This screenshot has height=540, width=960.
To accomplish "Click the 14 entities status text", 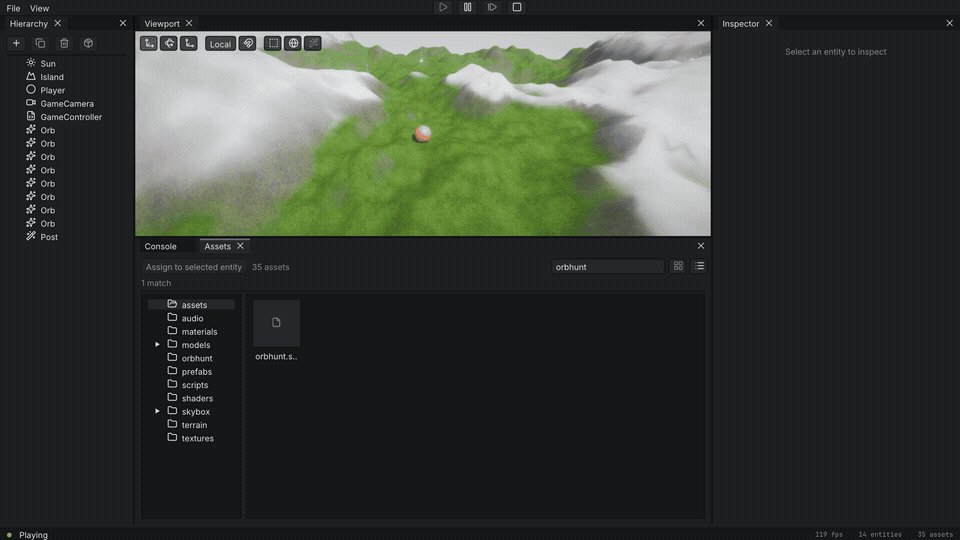I will pos(880,534).
